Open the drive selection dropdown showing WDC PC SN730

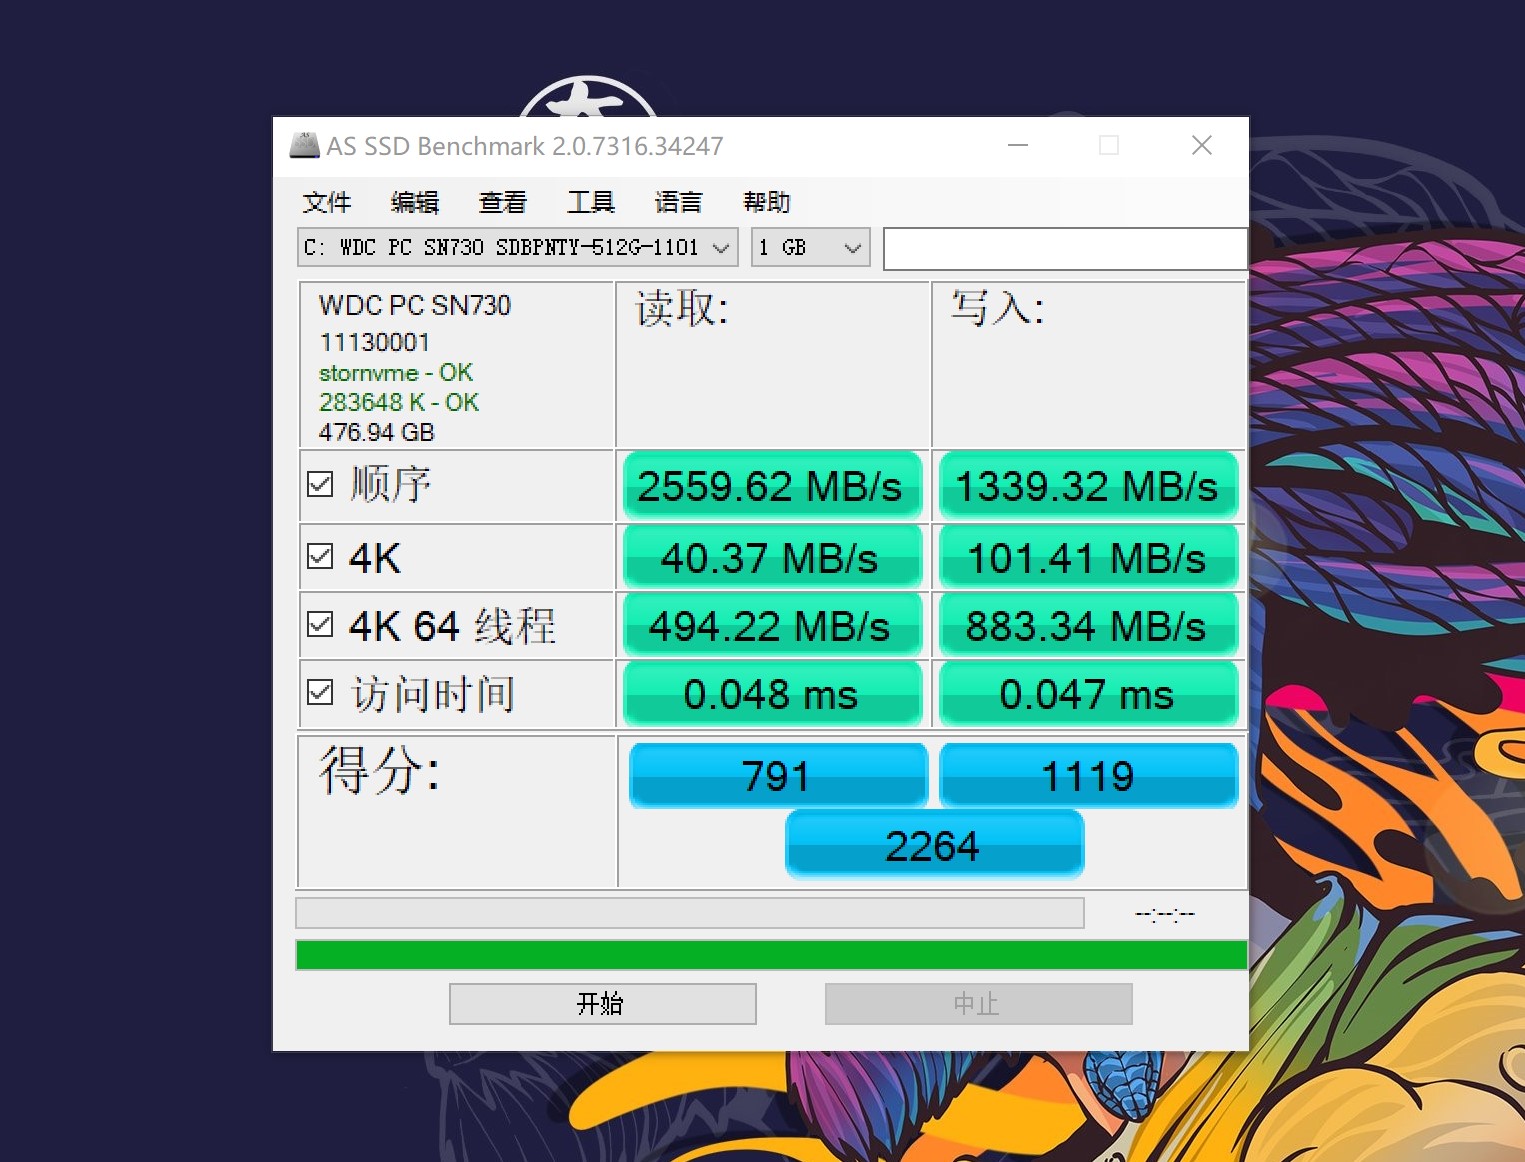pos(500,248)
